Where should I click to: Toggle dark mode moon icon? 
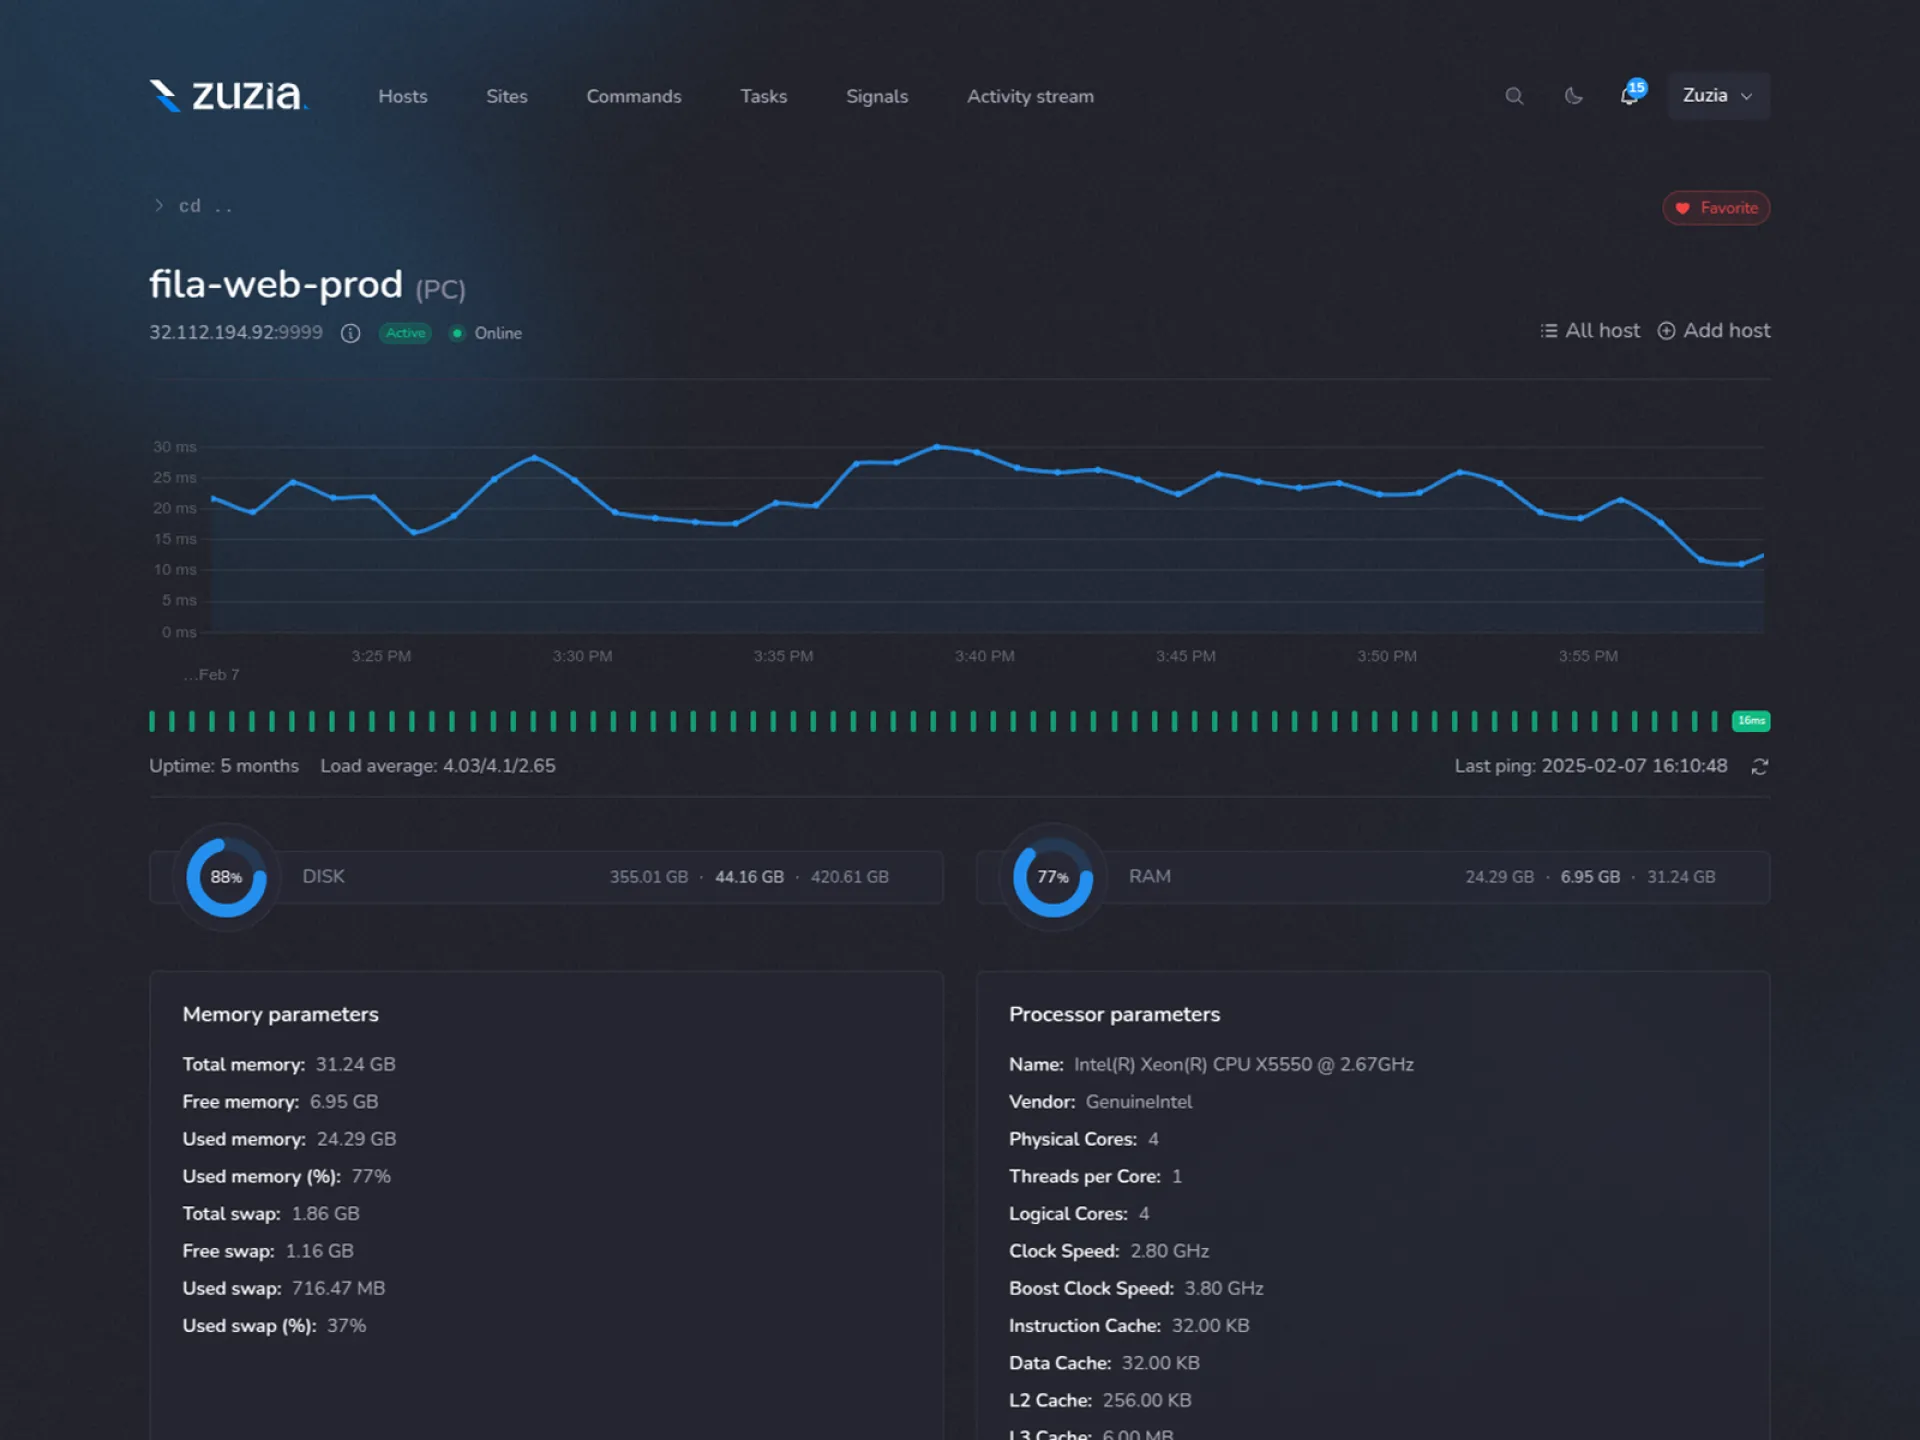(x=1573, y=96)
